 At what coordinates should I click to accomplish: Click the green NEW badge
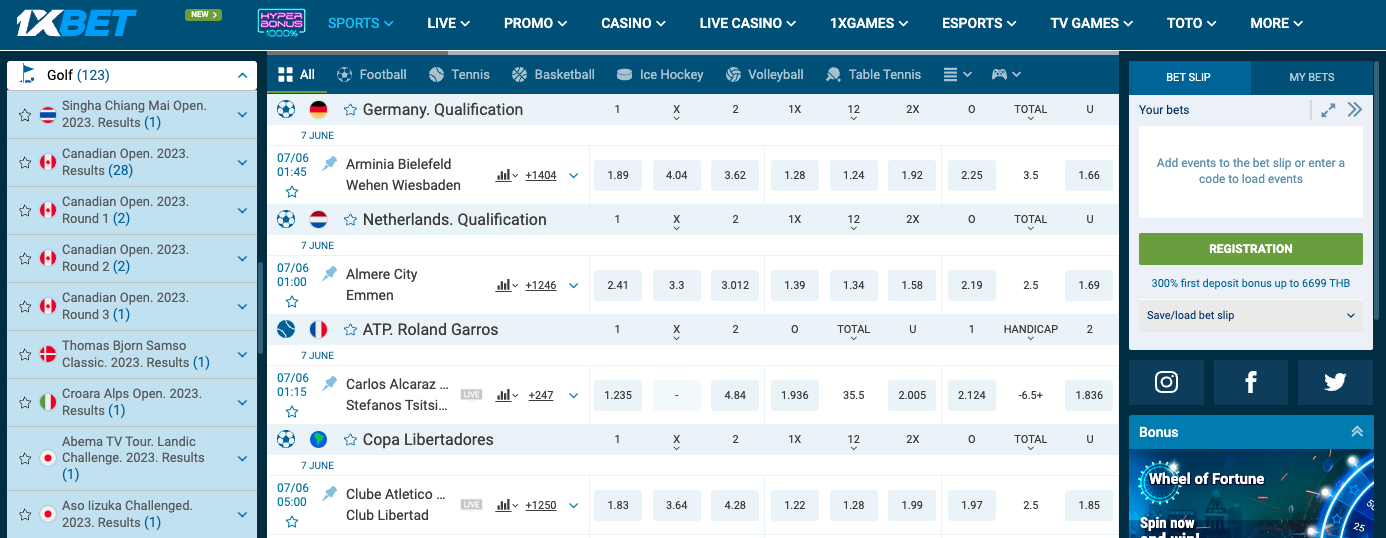[x=203, y=15]
